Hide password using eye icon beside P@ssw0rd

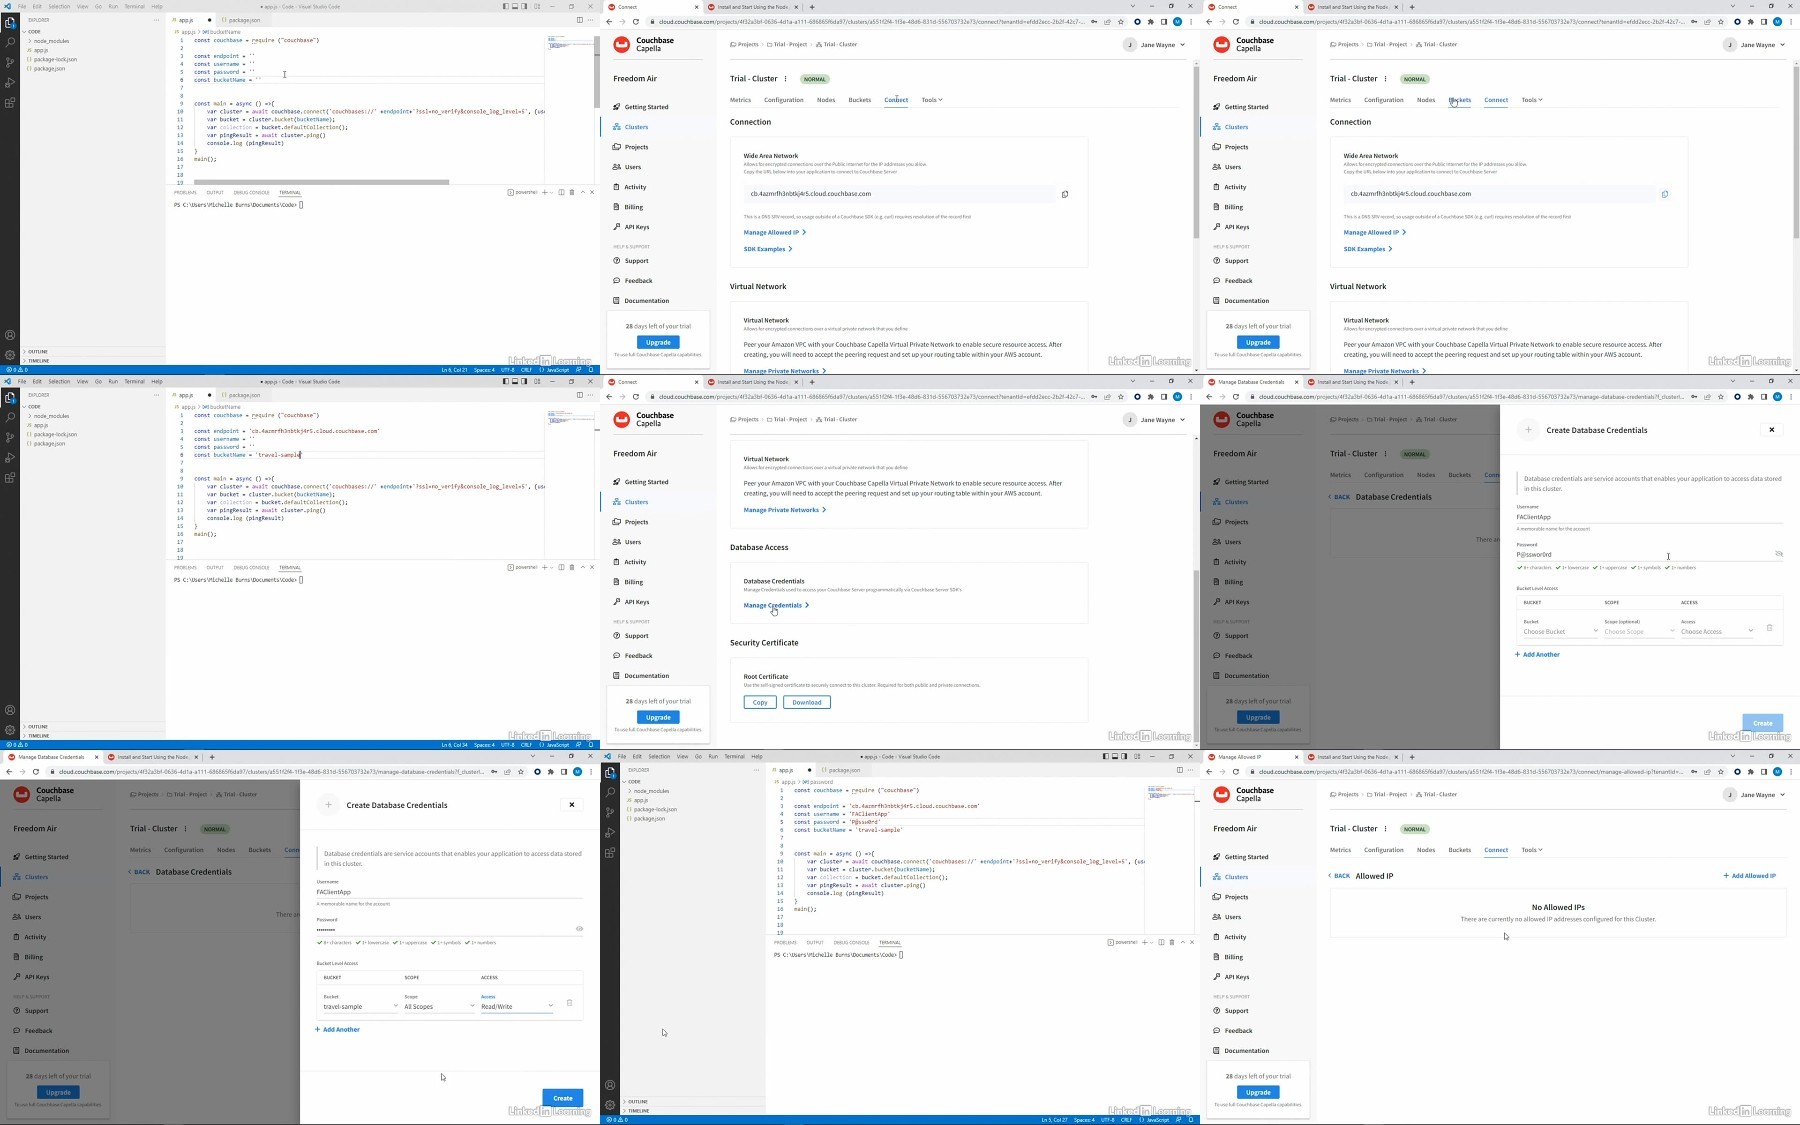[x=1778, y=553]
